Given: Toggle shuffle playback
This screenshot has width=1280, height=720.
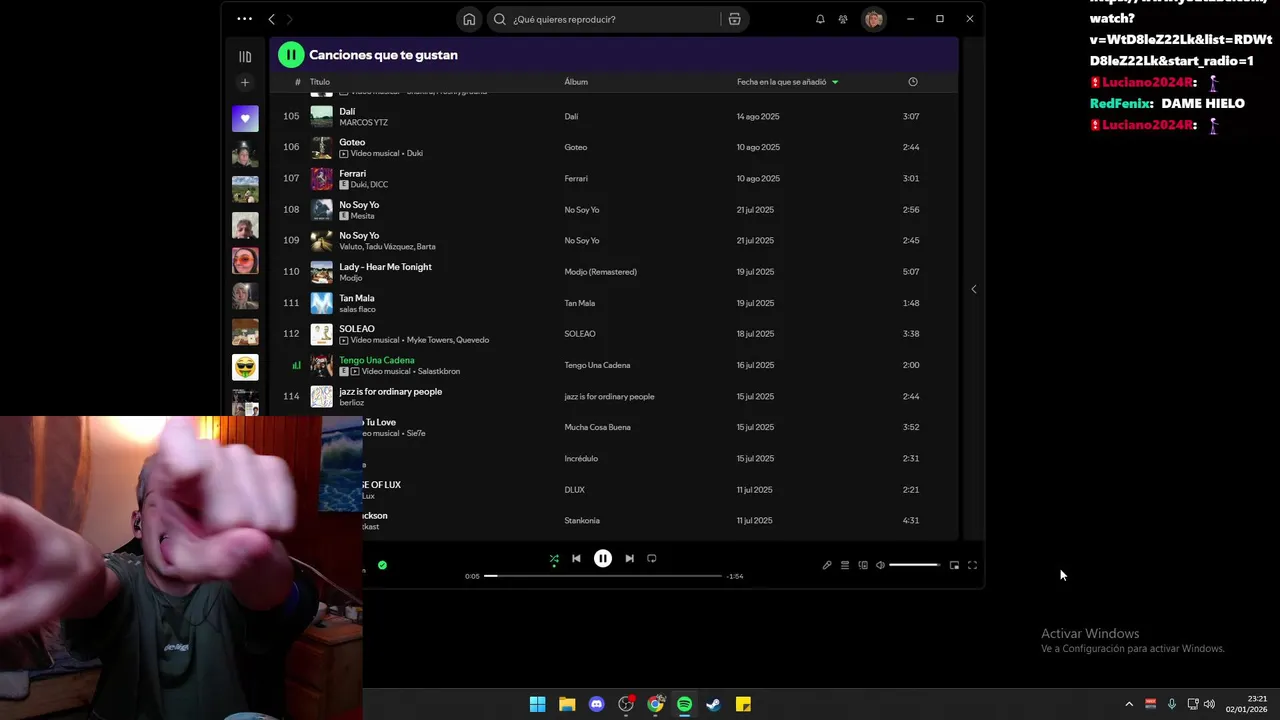Looking at the screenshot, I should (554, 559).
